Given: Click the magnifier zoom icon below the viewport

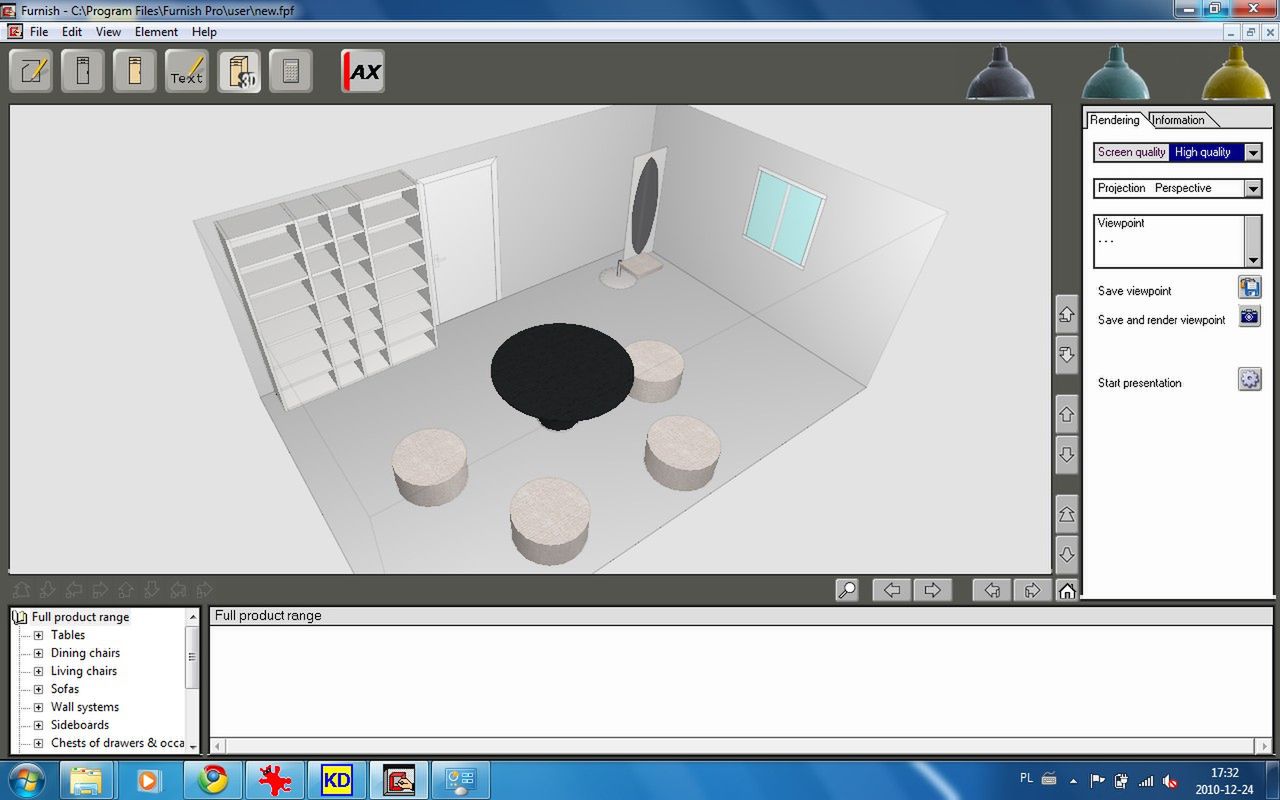Looking at the screenshot, I should coord(846,589).
